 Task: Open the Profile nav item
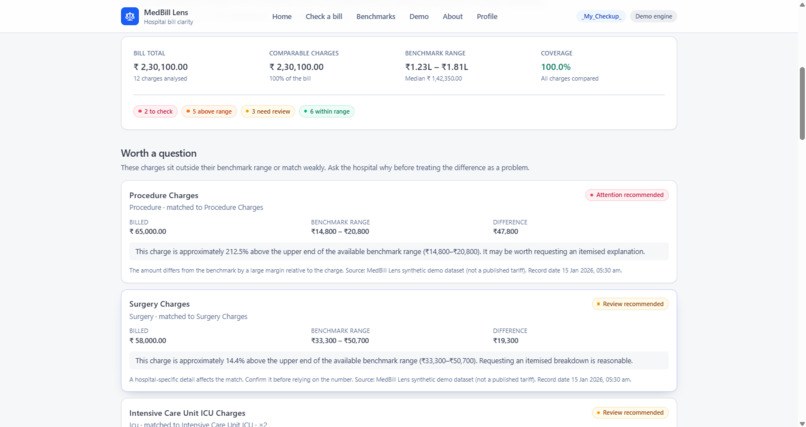[487, 16]
